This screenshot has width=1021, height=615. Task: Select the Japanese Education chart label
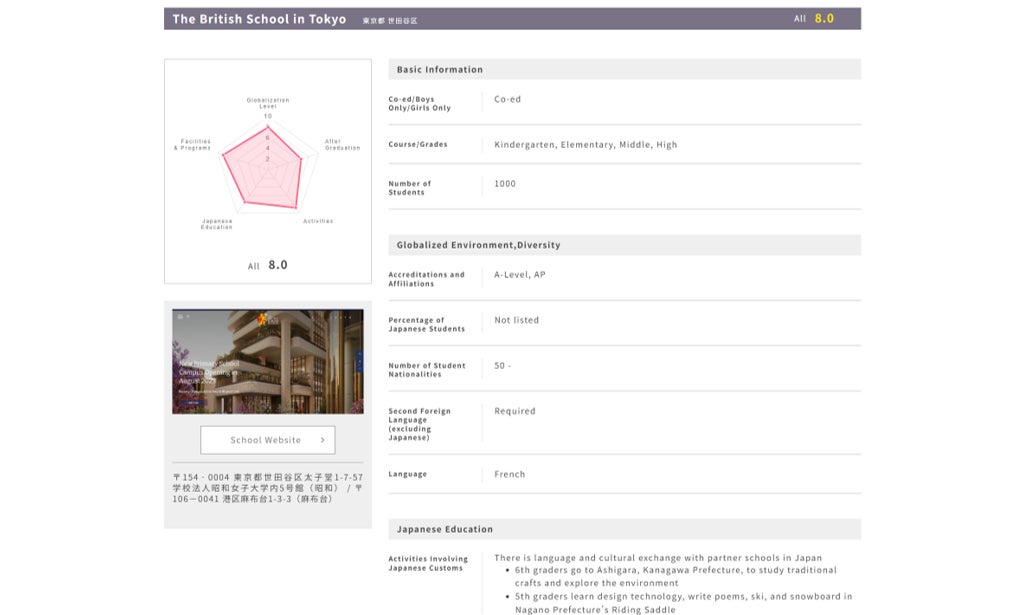[x=217, y=224]
